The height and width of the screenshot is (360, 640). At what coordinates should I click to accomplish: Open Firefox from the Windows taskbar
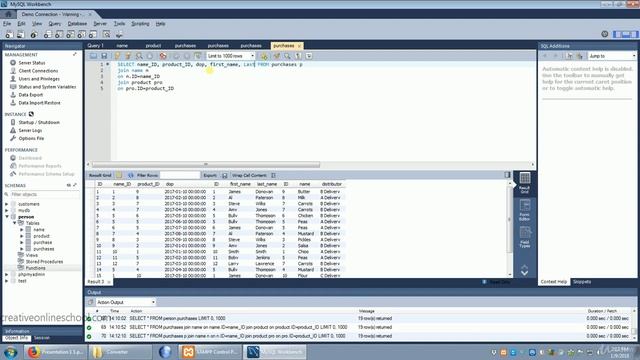pyautogui.click(x=54, y=352)
